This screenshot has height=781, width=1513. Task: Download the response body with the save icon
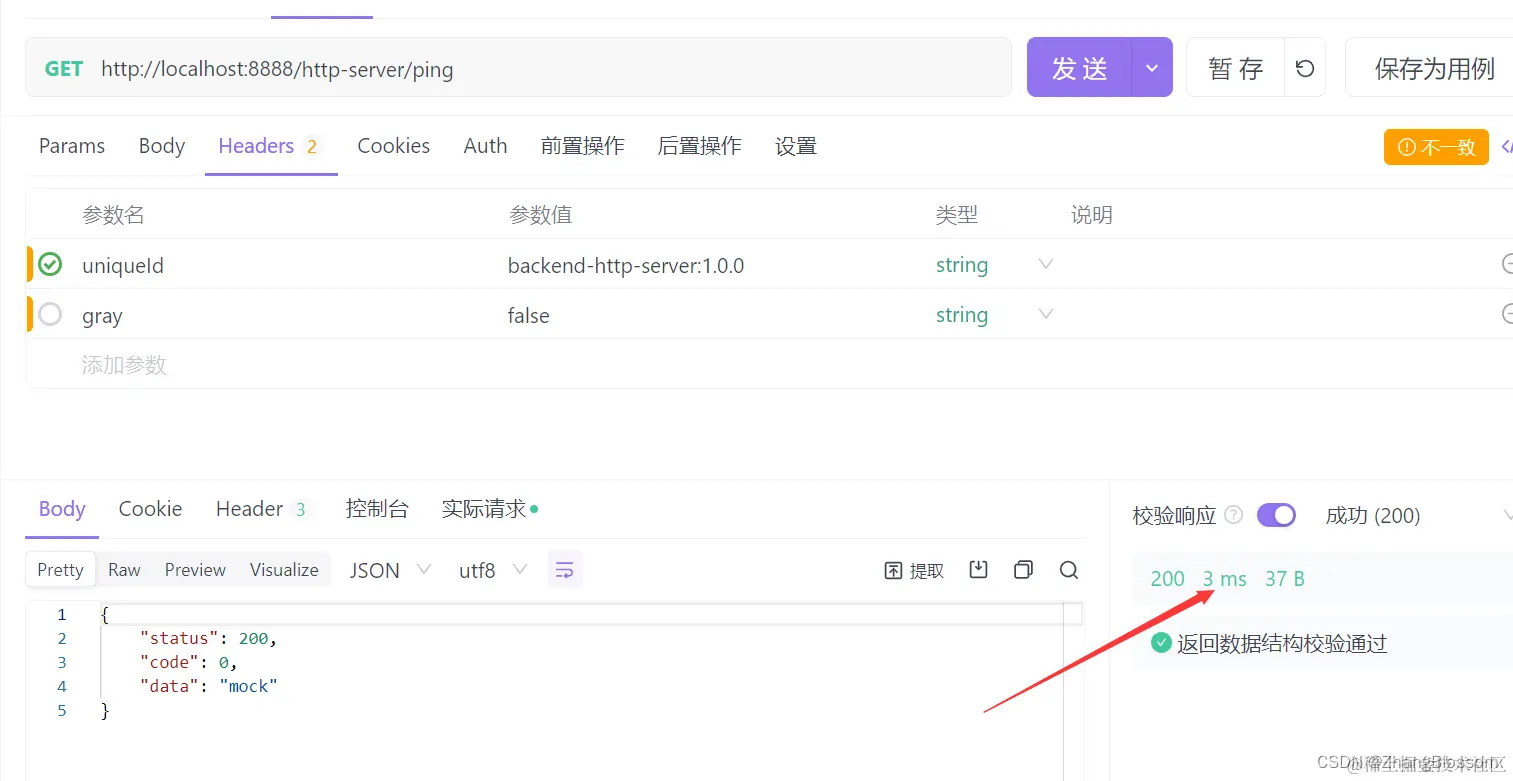point(979,570)
